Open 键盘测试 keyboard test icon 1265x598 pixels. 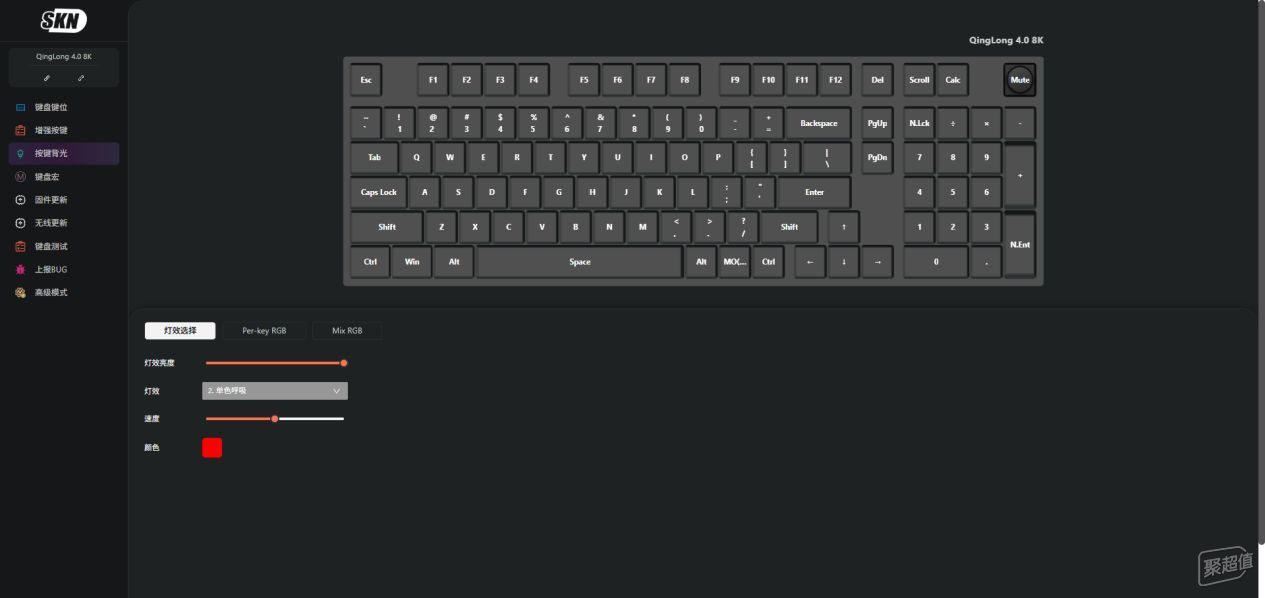[20, 246]
